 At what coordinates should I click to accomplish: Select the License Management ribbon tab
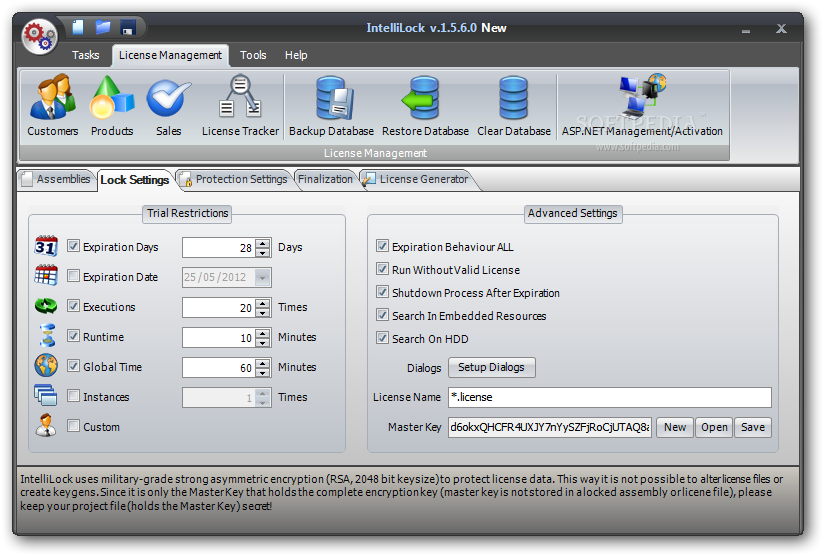(170, 55)
